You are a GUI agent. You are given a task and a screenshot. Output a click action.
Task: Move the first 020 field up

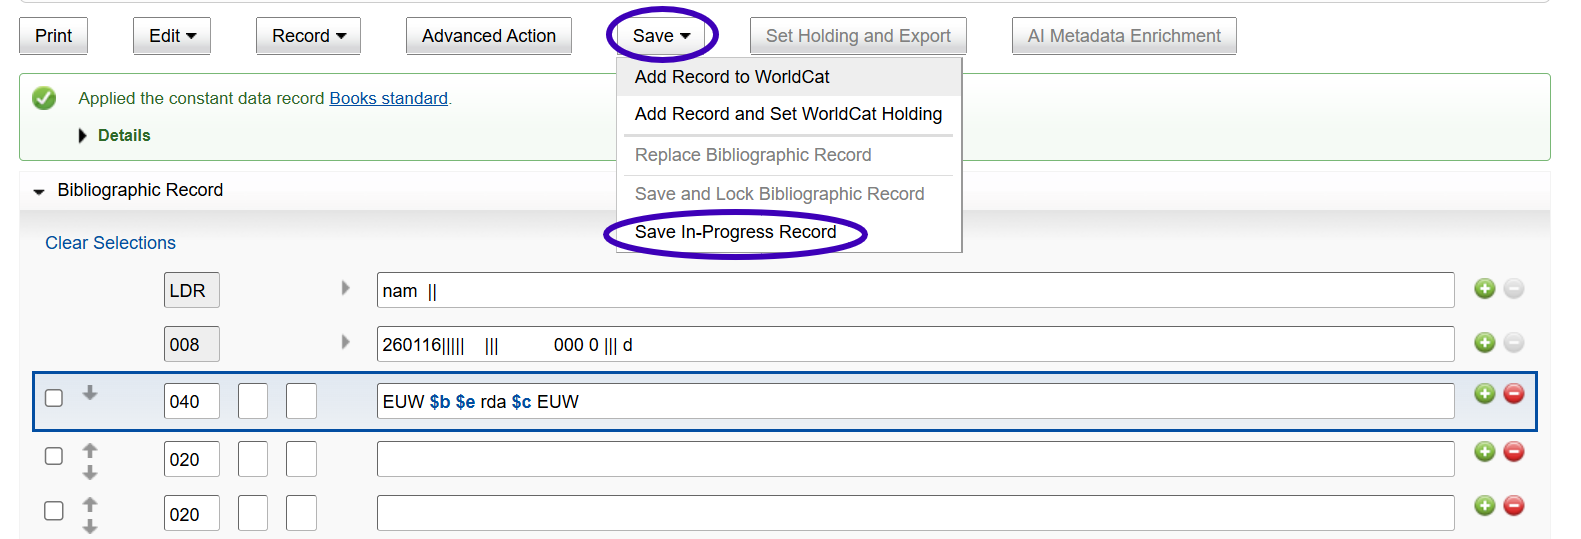(90, 450)
